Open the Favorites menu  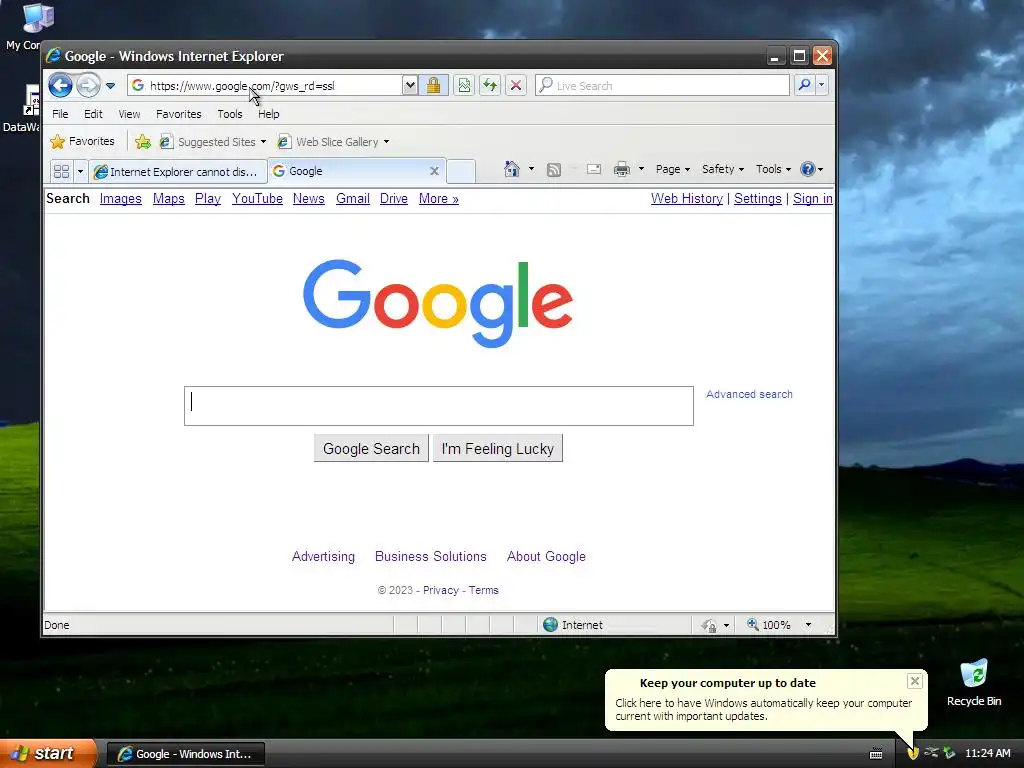click(x=178, y=114)
